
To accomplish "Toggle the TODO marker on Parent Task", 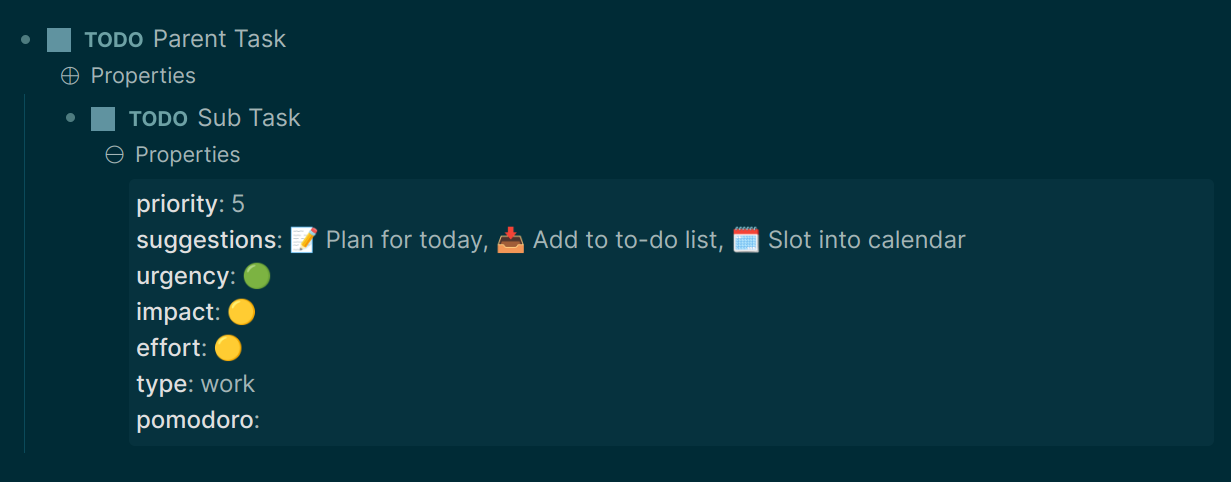I will pyautogui.click(x=114, y=40).
